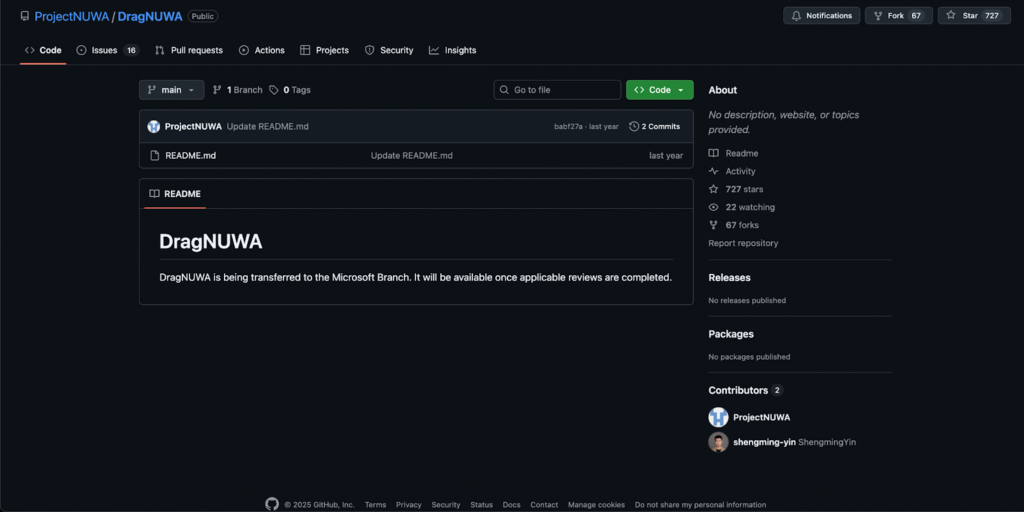Screen dimensions: 1024x512
Task: Fork the repository with Fork button
Action: (x=898, y=16)
